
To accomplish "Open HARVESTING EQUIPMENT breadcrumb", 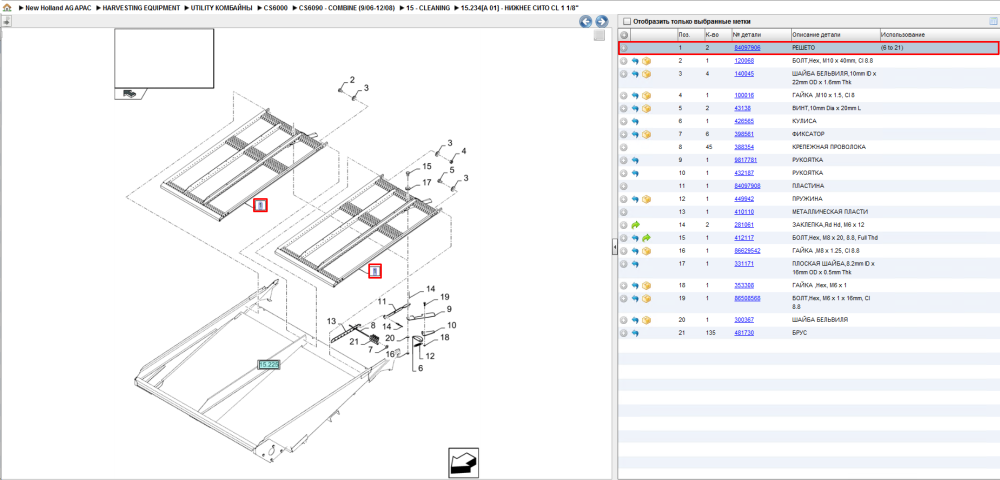I will pos(141,8).
